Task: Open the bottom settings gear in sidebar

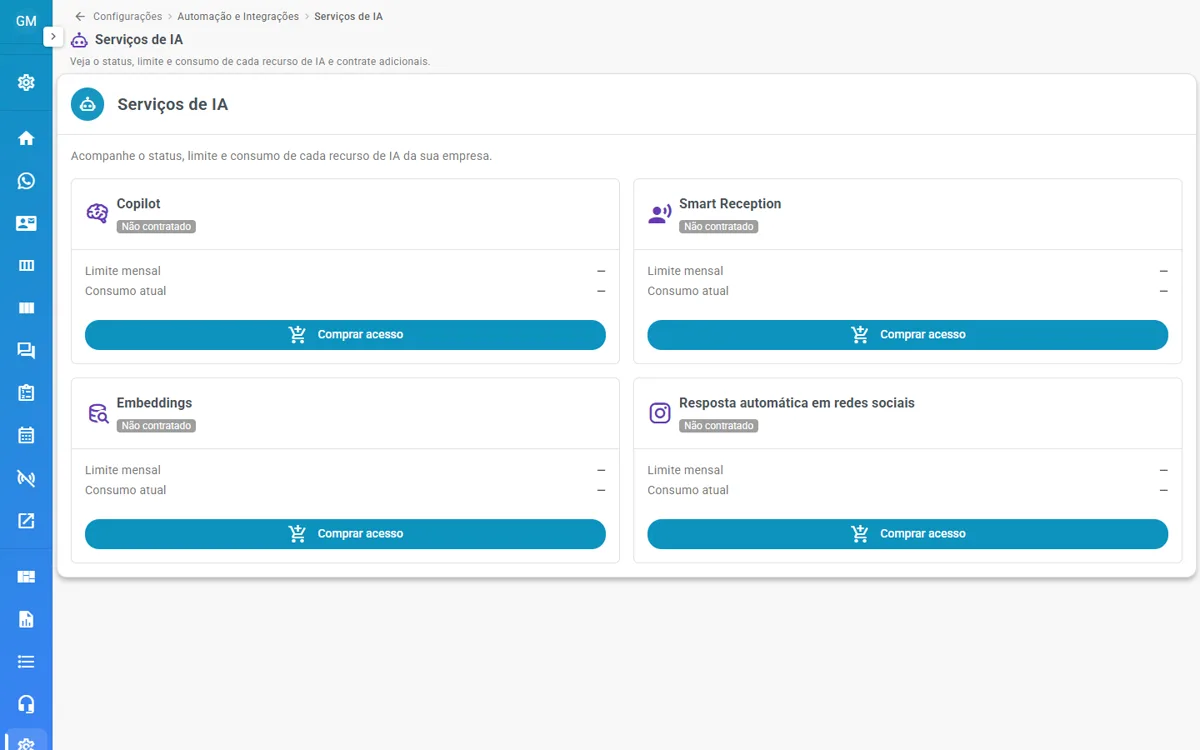Action: tap(26, 743)
